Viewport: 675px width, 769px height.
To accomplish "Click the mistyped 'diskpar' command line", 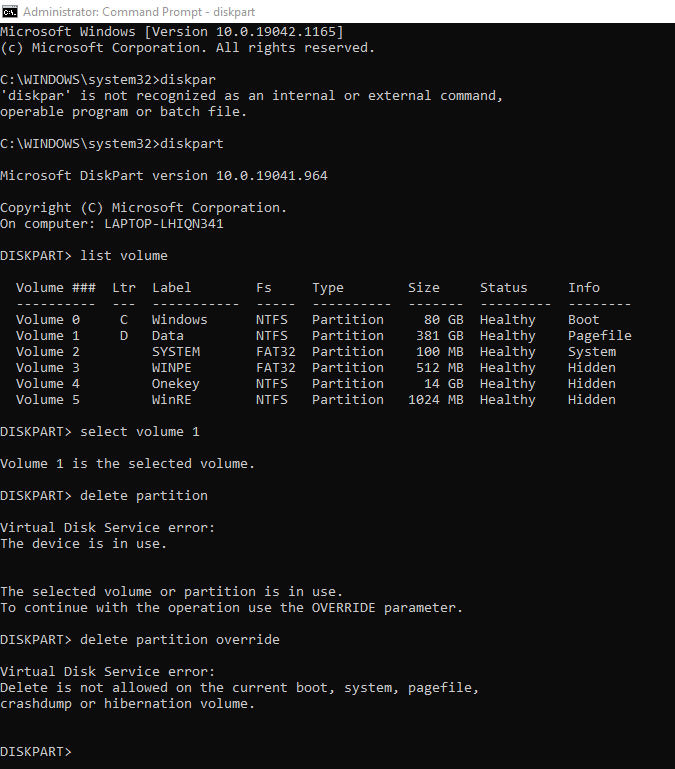I will (108, 79).
